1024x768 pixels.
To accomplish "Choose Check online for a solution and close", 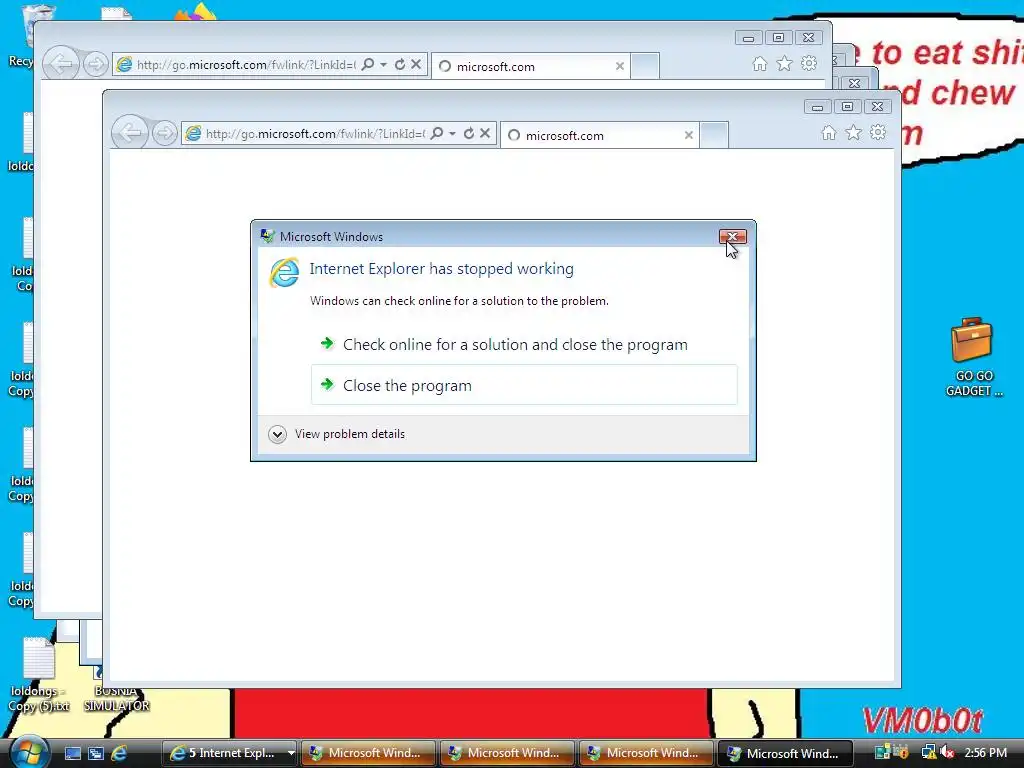I will coord(524,344).
